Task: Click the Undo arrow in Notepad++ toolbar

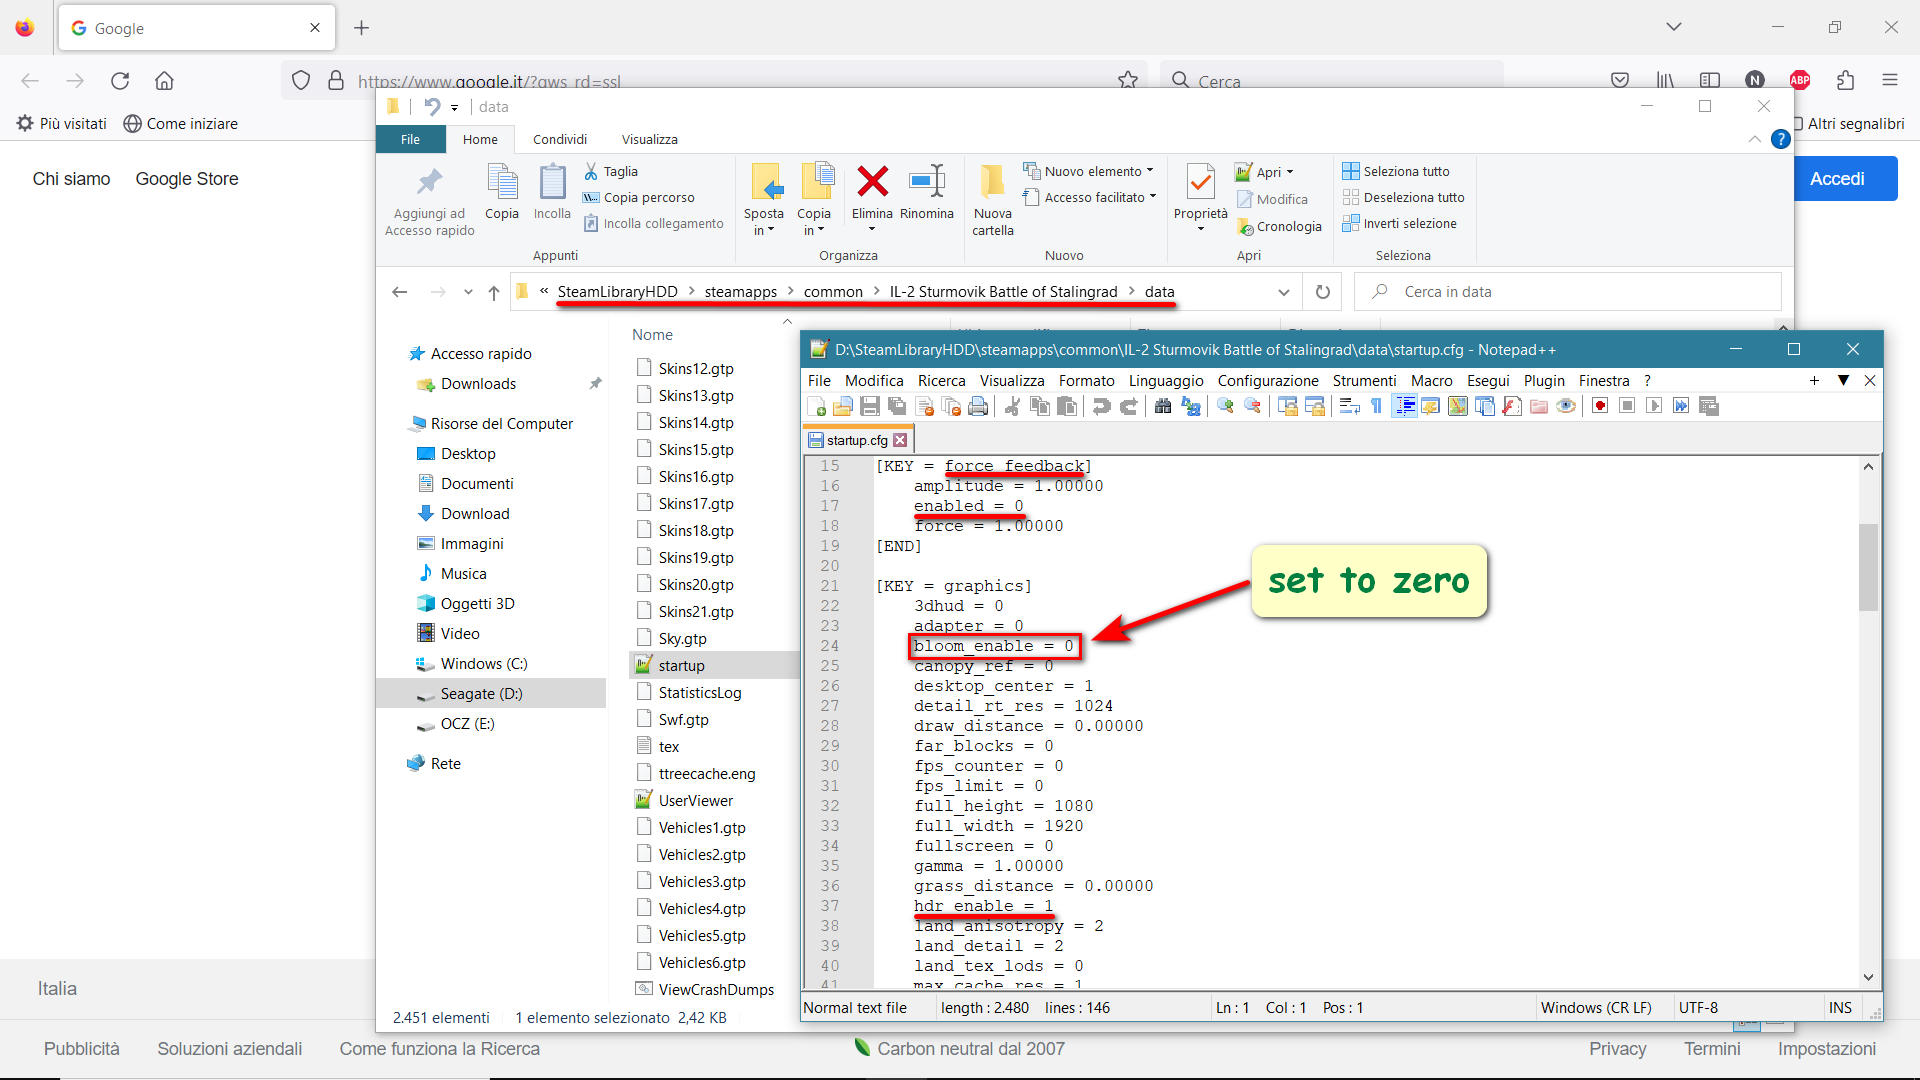Action: point(1101,406)
